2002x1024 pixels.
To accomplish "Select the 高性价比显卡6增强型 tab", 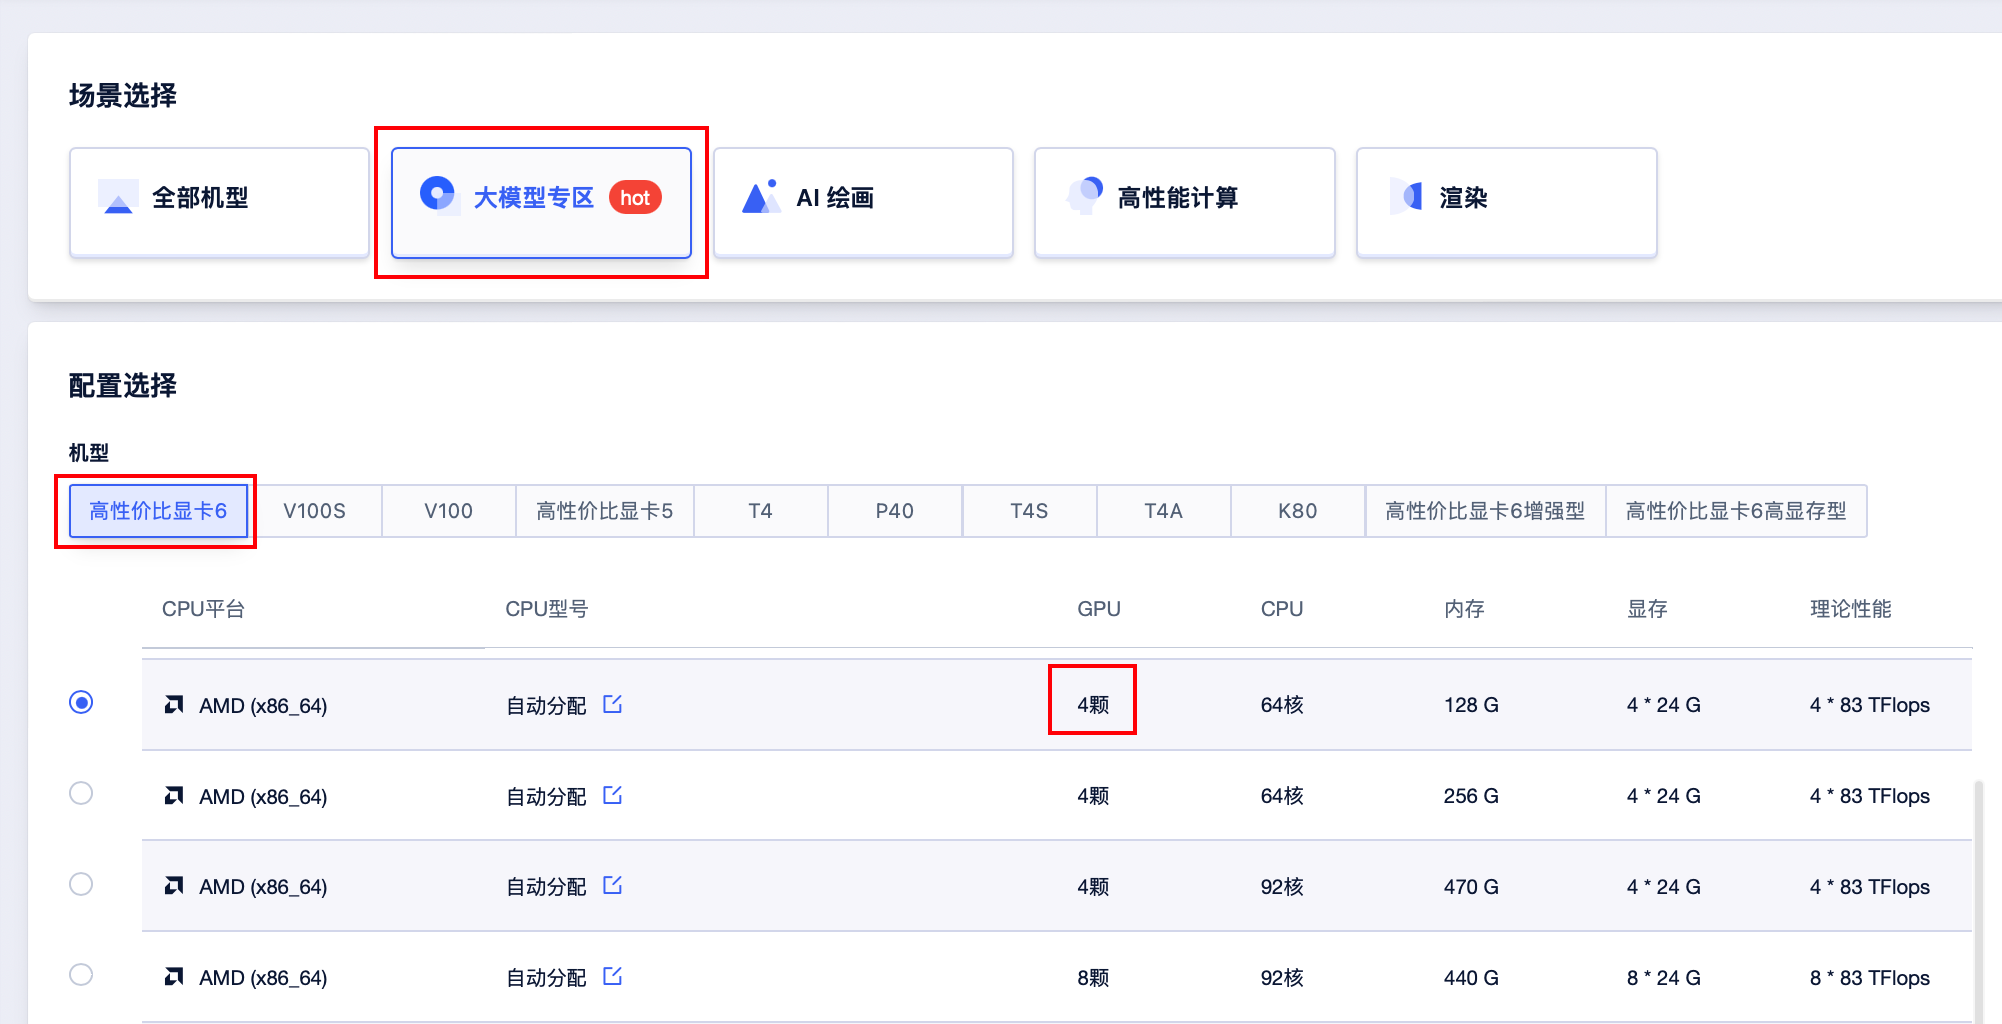I will coord(1484,511).
